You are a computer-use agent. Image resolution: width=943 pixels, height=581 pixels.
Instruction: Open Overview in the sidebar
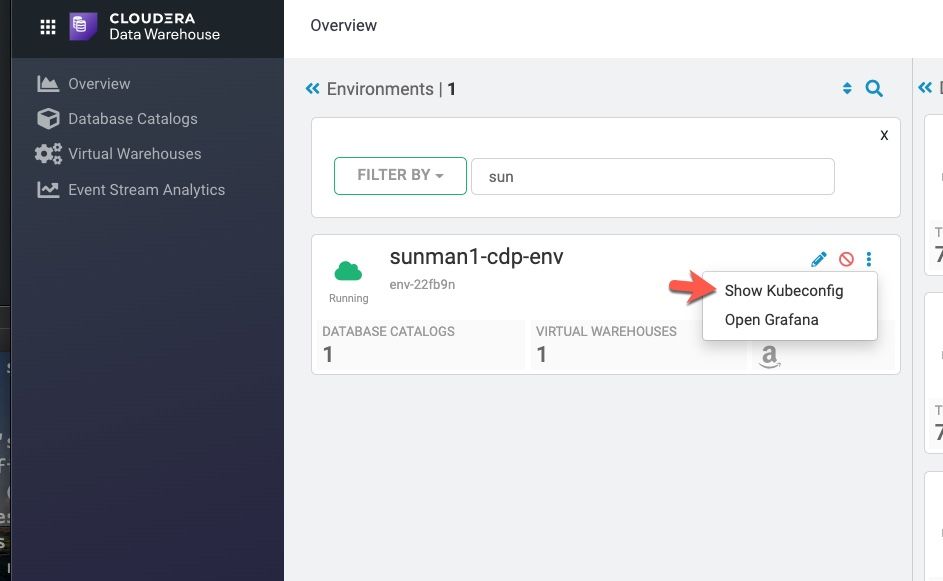[99, 84]
